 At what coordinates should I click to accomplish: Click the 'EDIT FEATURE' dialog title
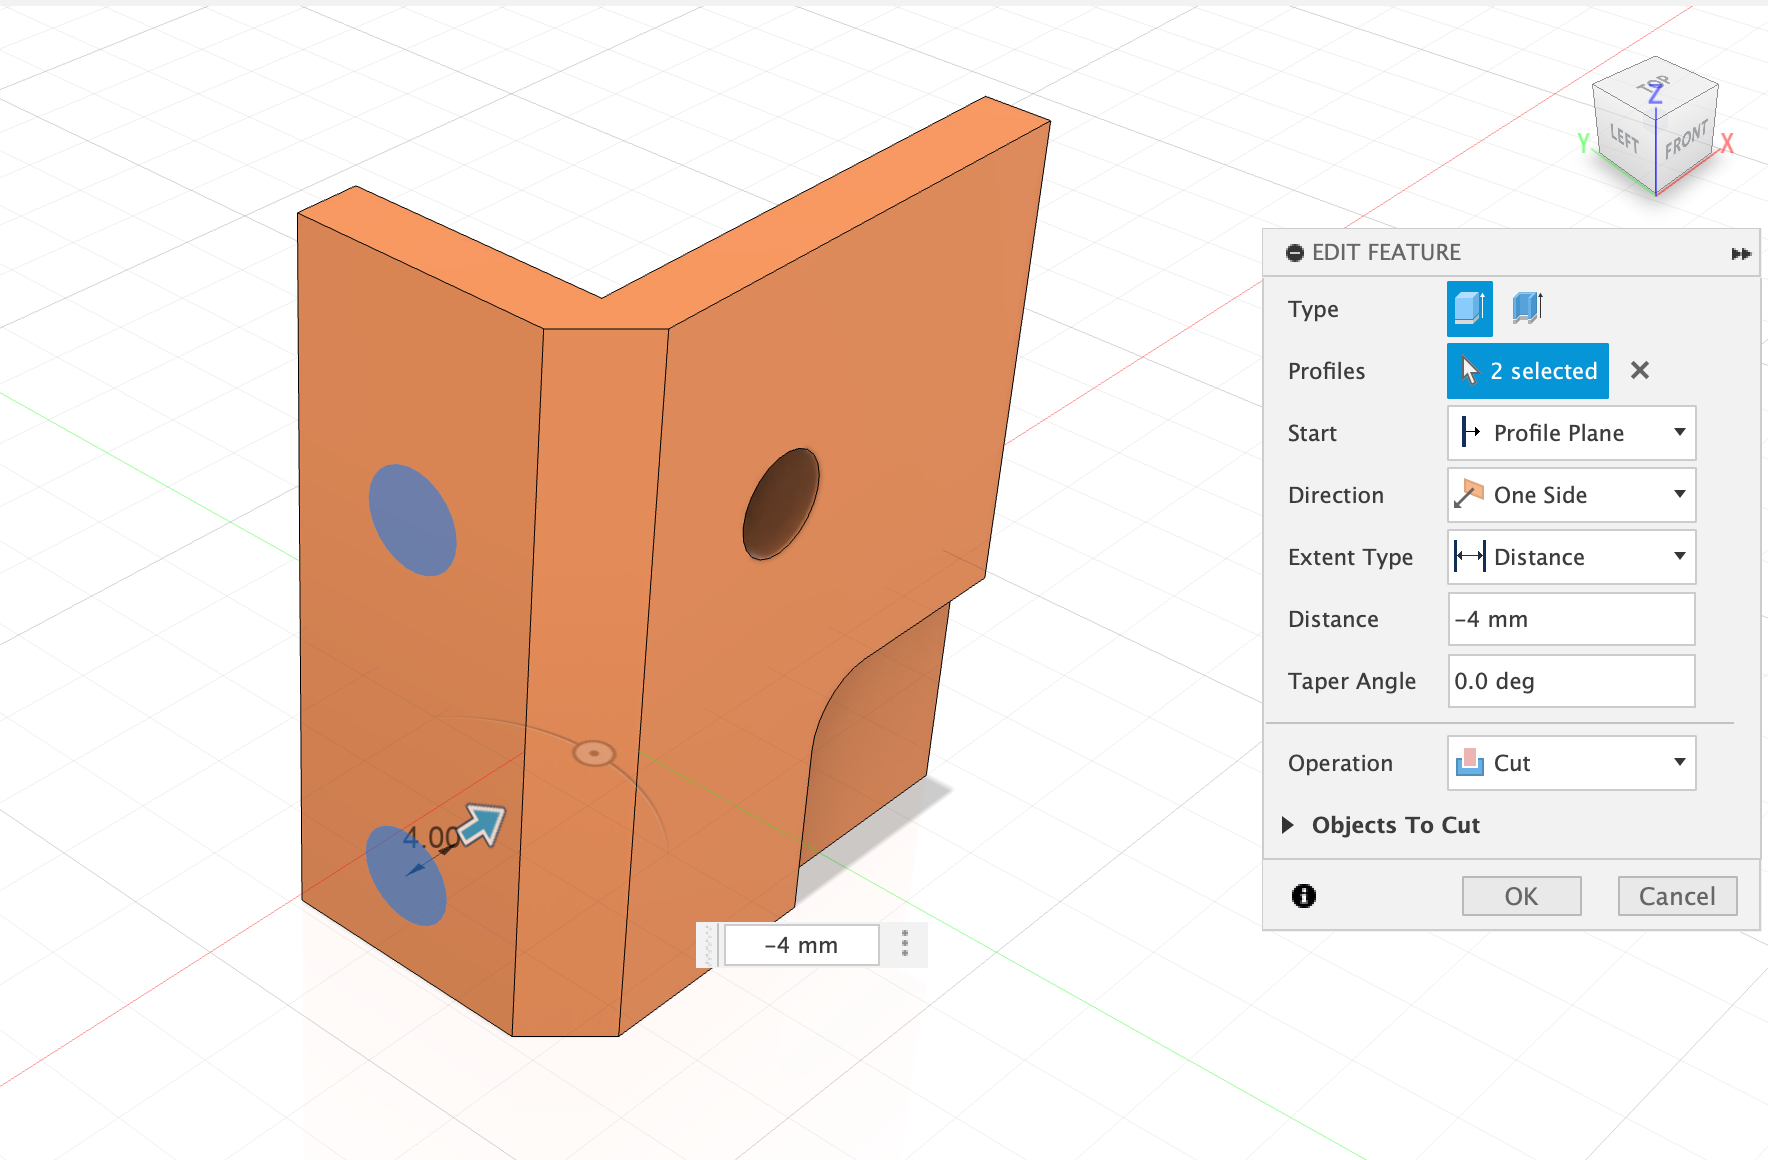pyautogui.click(x=1386, y=253)
